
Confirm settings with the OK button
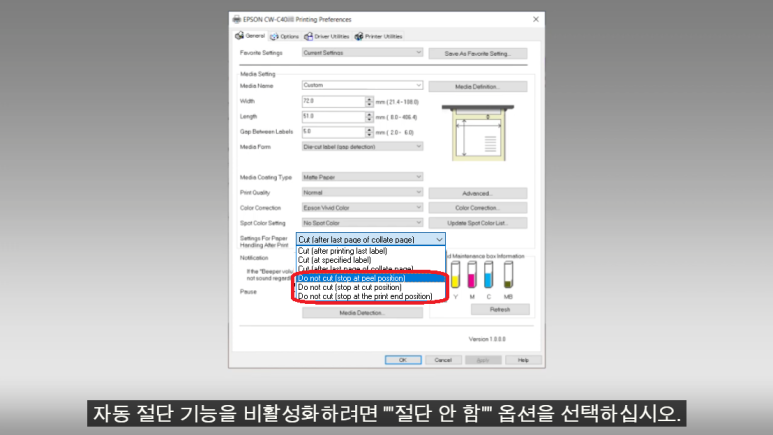tap(403, 360)
